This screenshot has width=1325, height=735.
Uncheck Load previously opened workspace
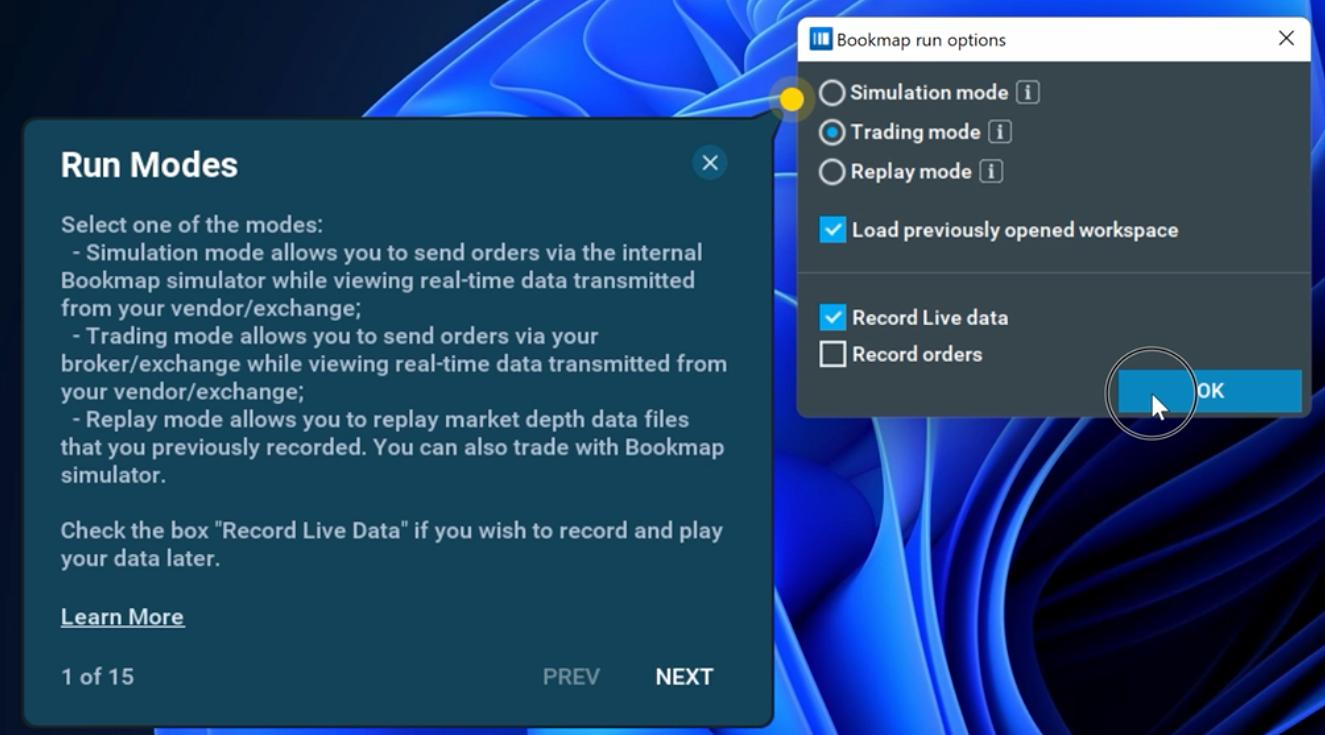(833, 230)
